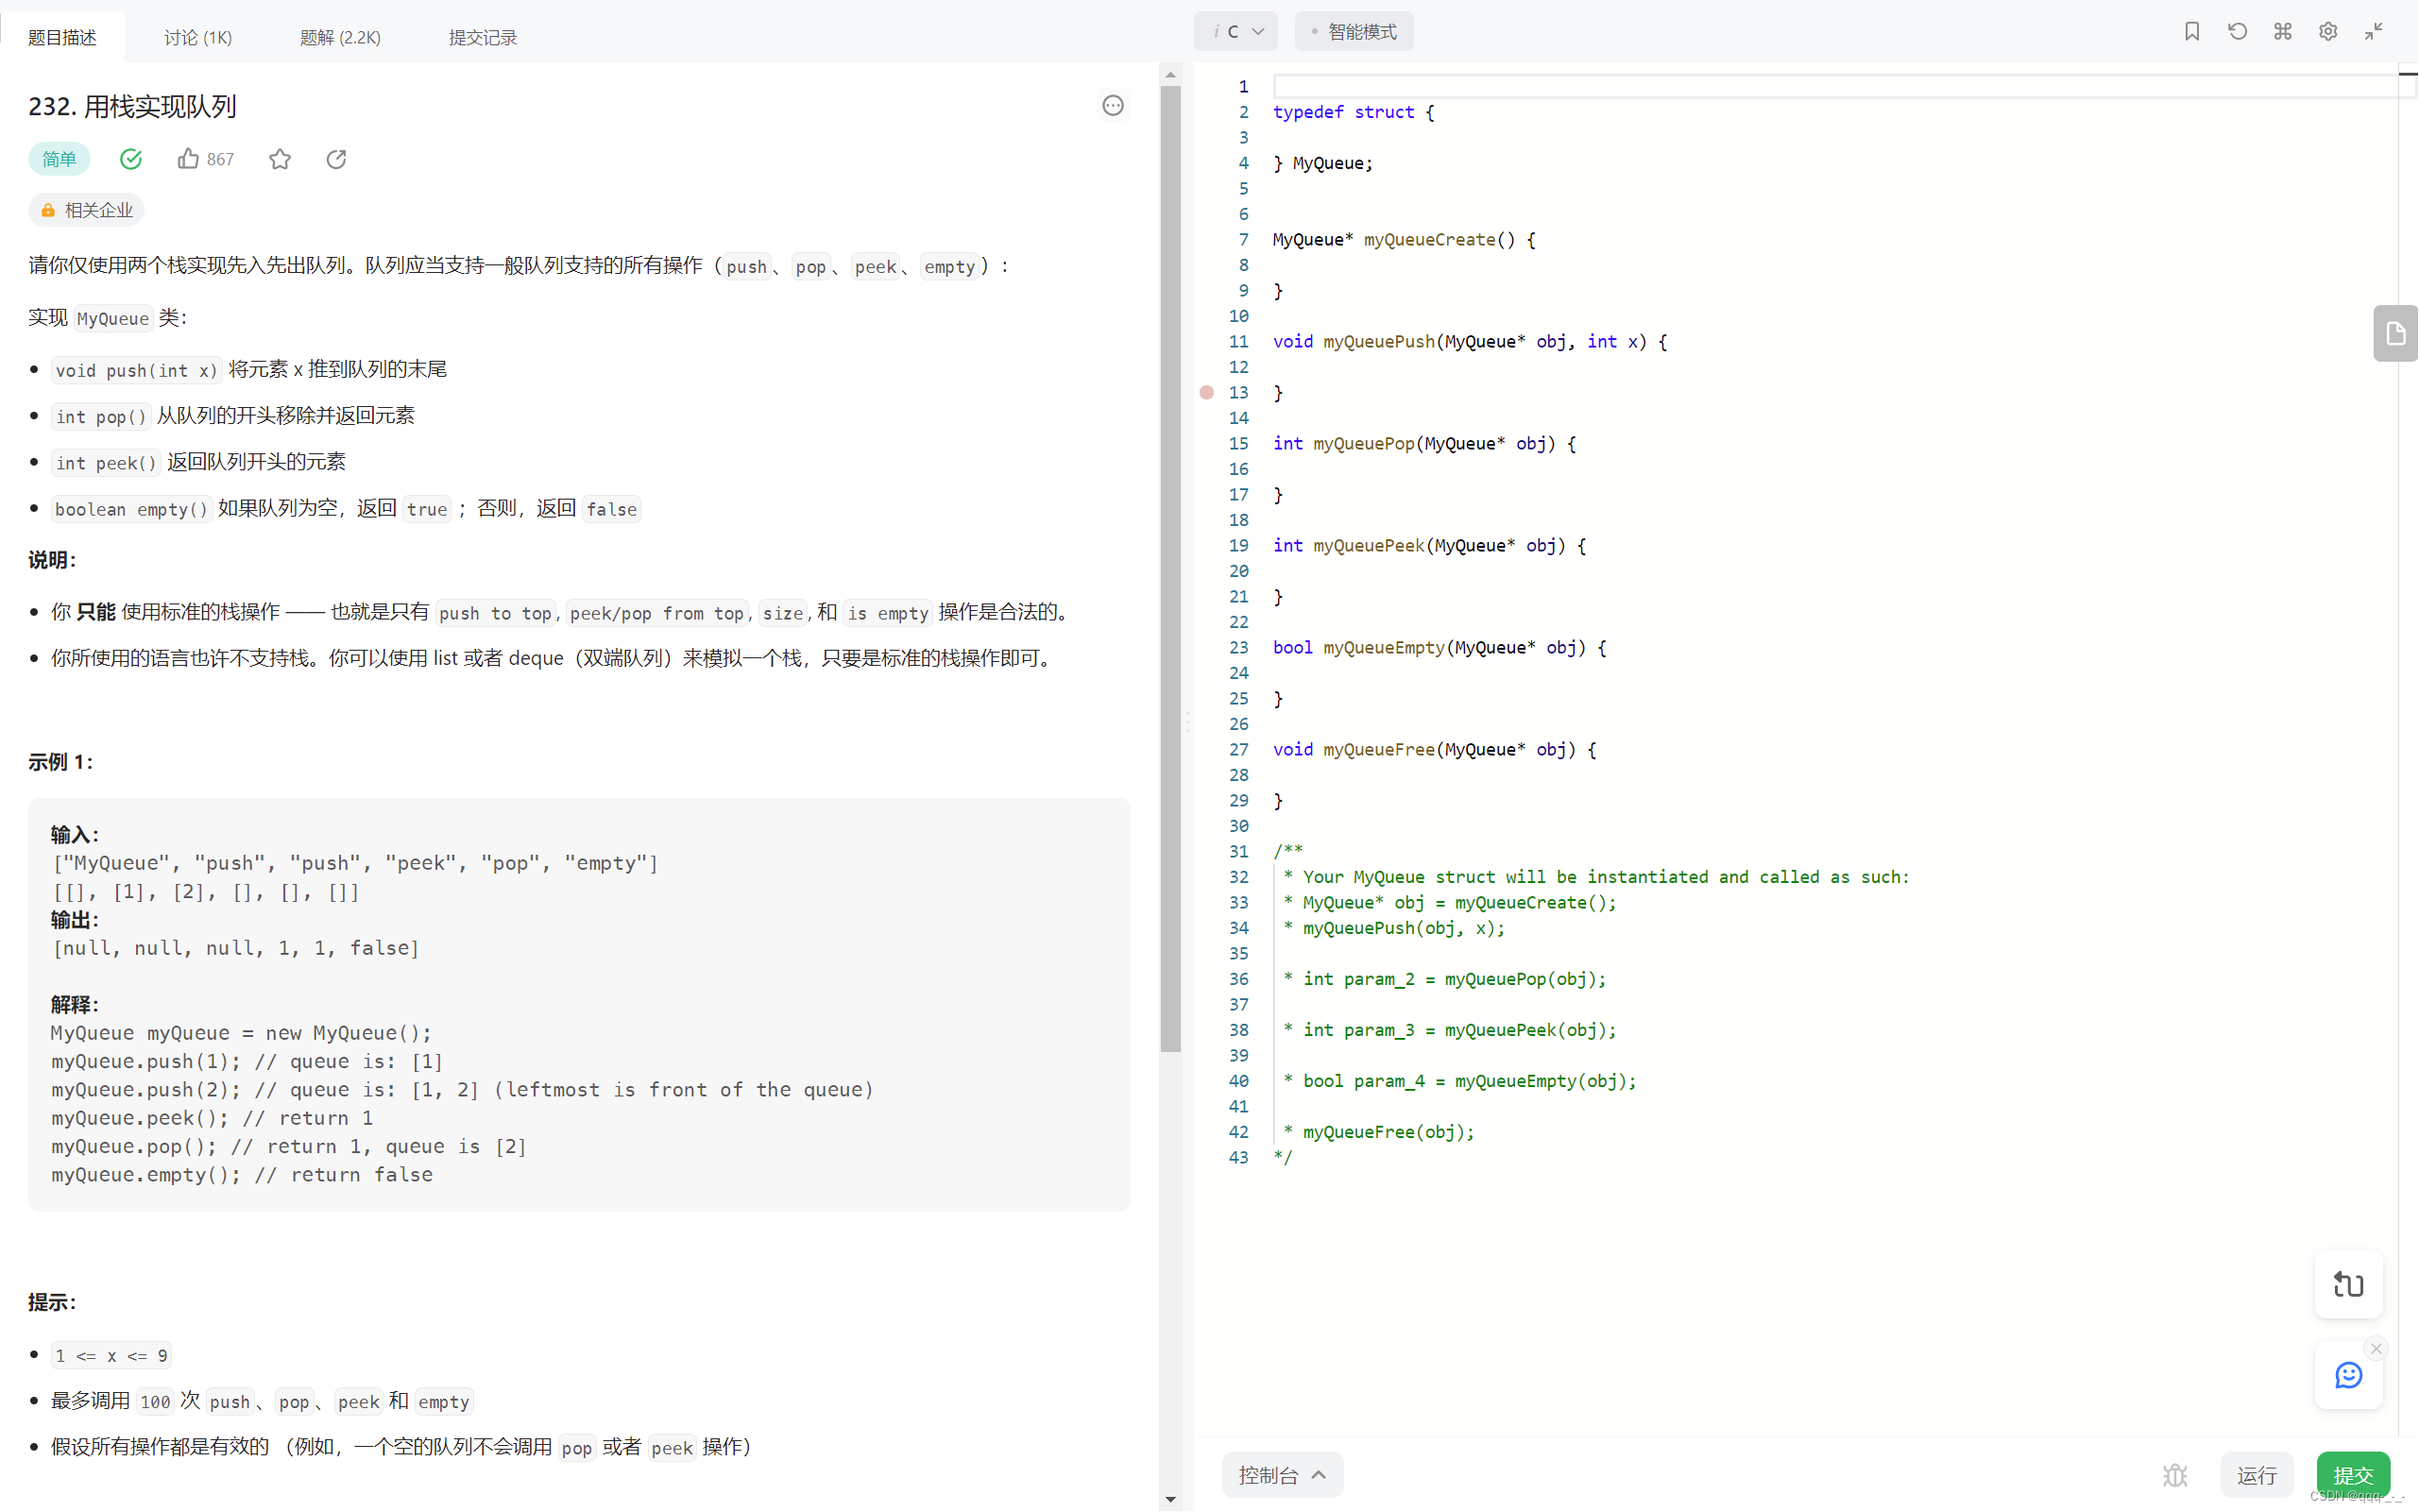Click the example input array line
This screenshot has height=1512, width=2419.
(355, 863)
